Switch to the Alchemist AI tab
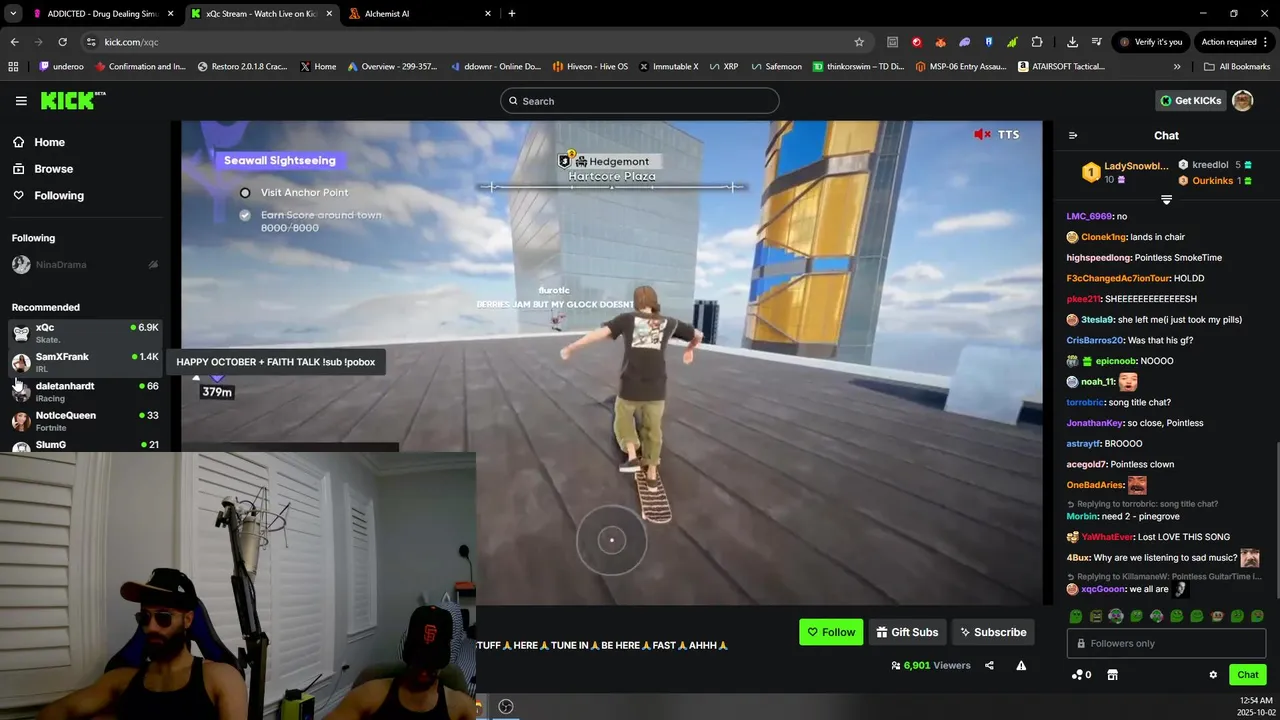The image size is (1280, 720). (x=419, y=14)
